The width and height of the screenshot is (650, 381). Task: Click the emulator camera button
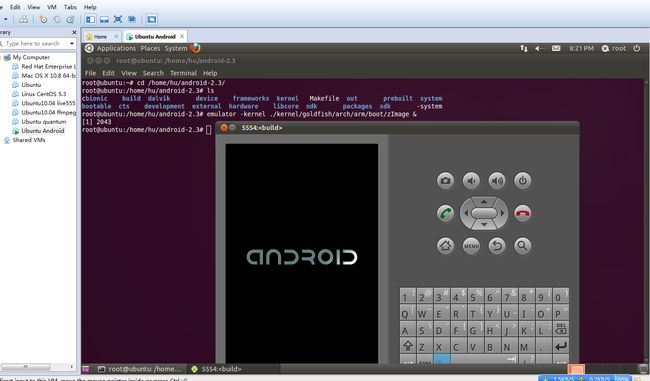tap(445, 181)
